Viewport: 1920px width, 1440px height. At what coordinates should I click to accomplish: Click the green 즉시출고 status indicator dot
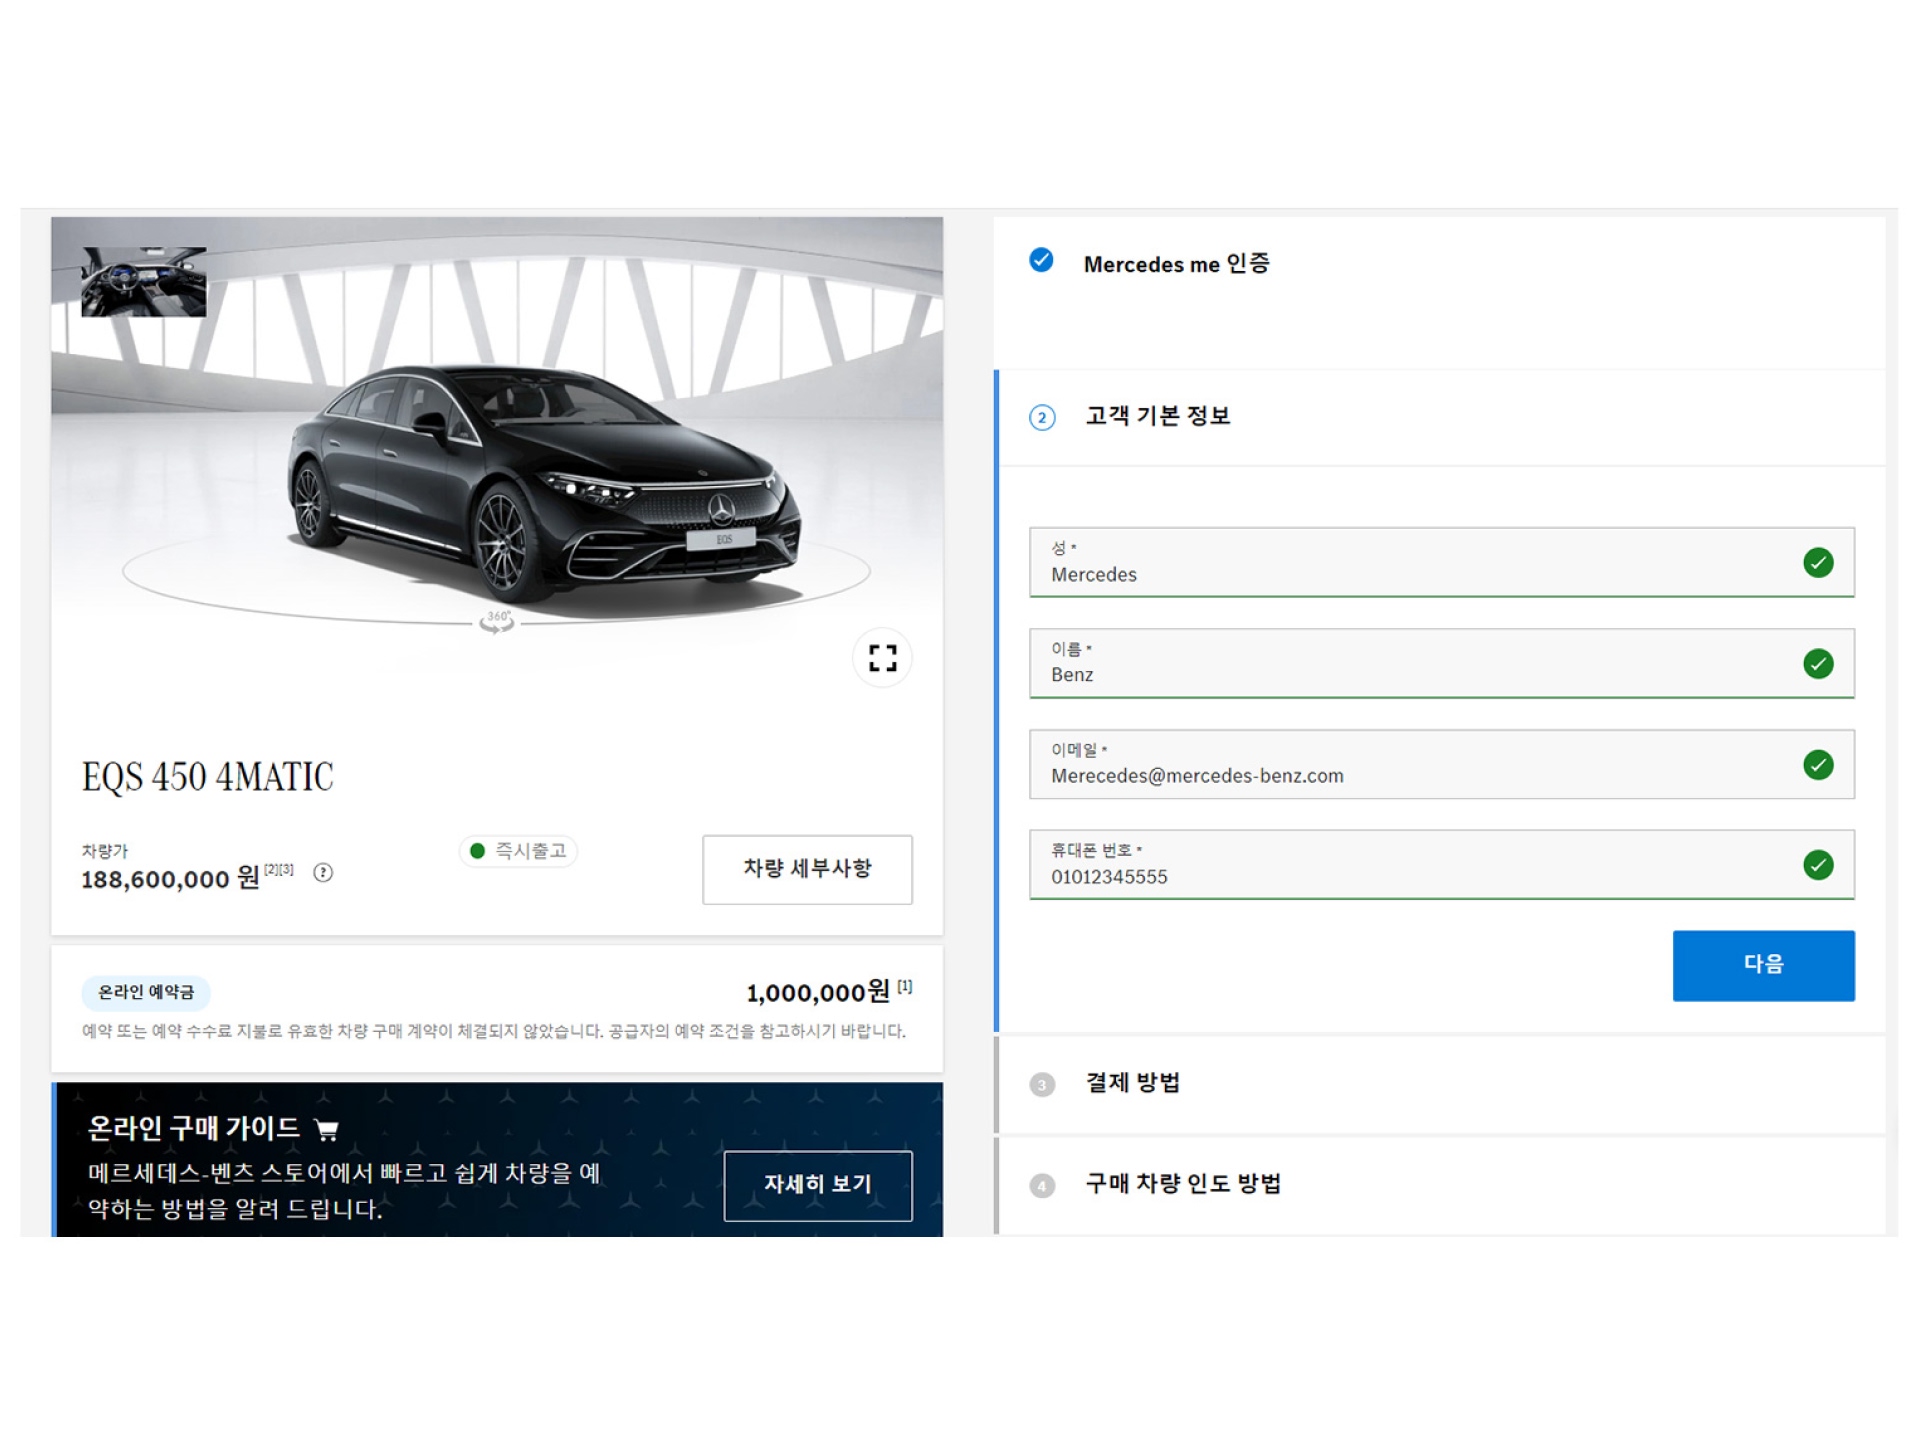pyautogui.click(x=475, y=851)
